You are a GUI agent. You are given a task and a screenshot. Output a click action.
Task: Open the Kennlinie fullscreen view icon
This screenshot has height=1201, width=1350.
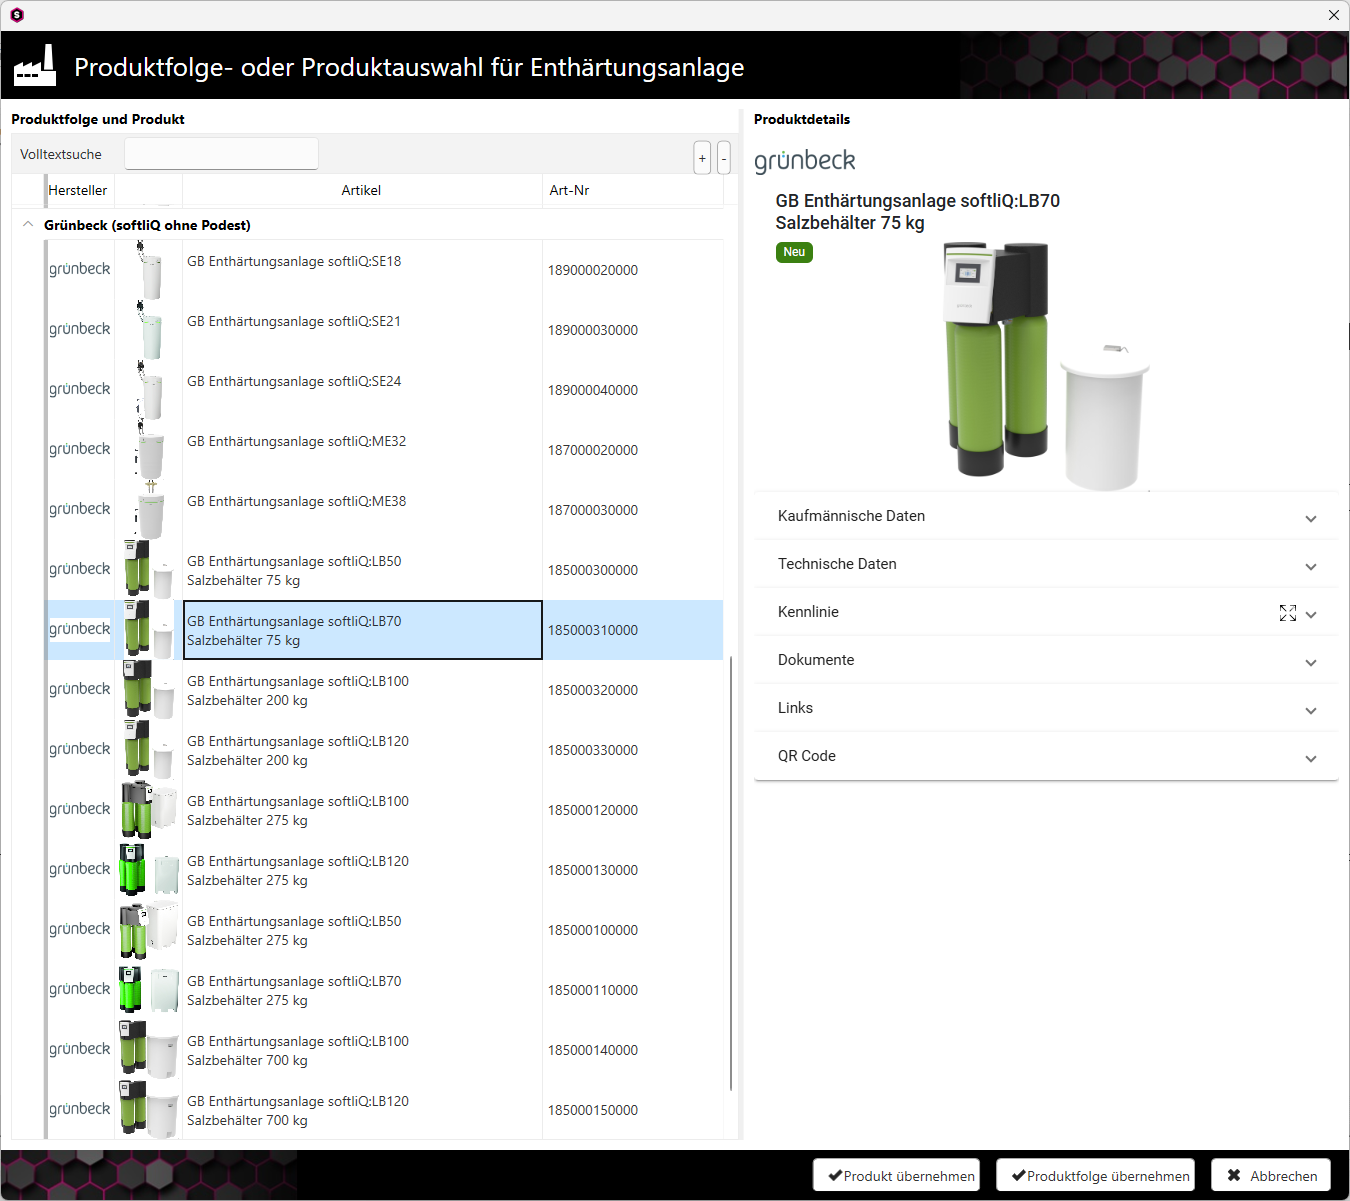tap(1288, 613)
